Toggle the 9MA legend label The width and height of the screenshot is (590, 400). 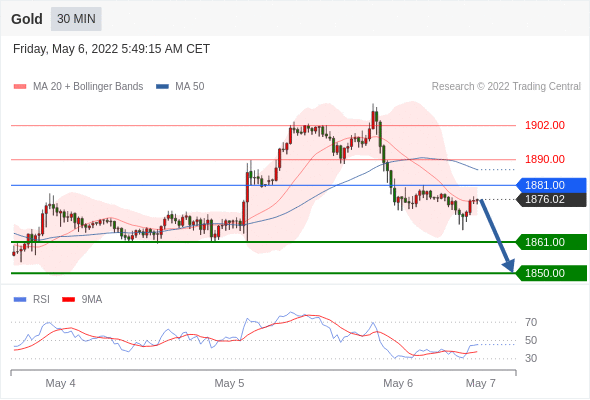(x=92, y=300)
